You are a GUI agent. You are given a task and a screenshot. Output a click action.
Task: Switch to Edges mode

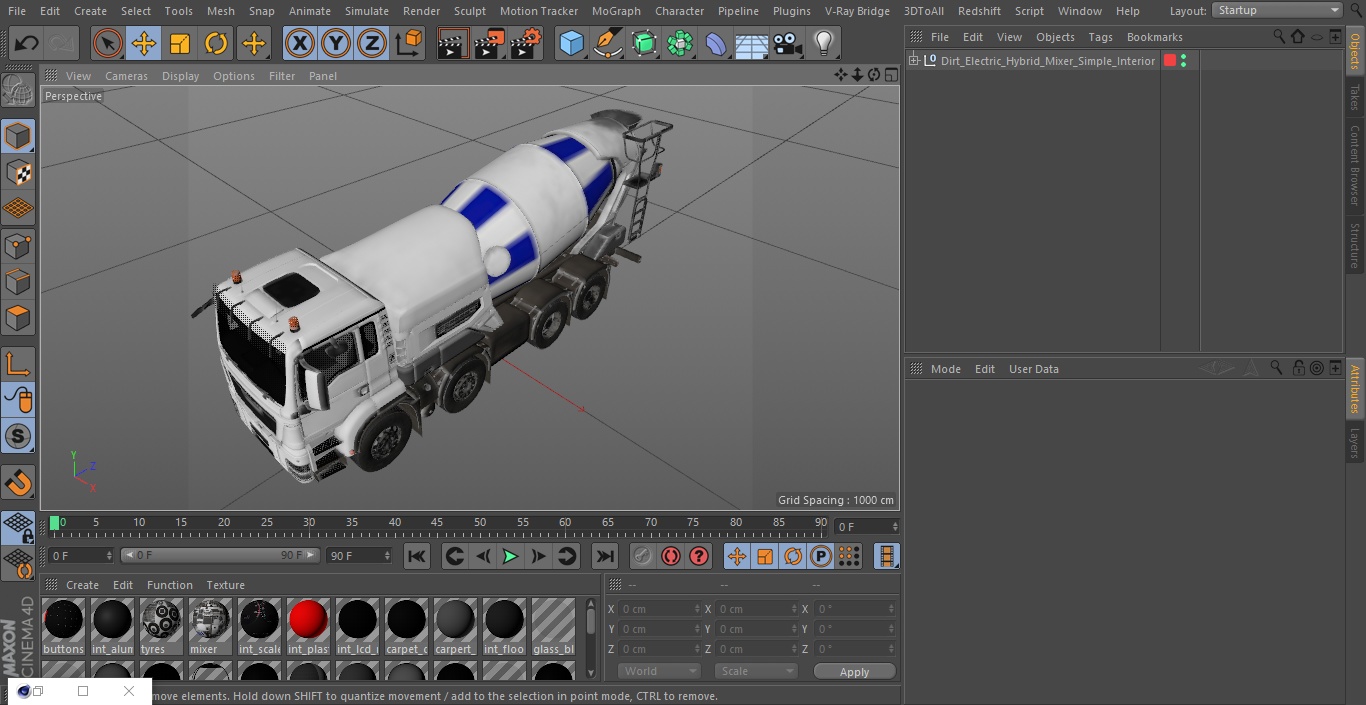coord(18,281)
